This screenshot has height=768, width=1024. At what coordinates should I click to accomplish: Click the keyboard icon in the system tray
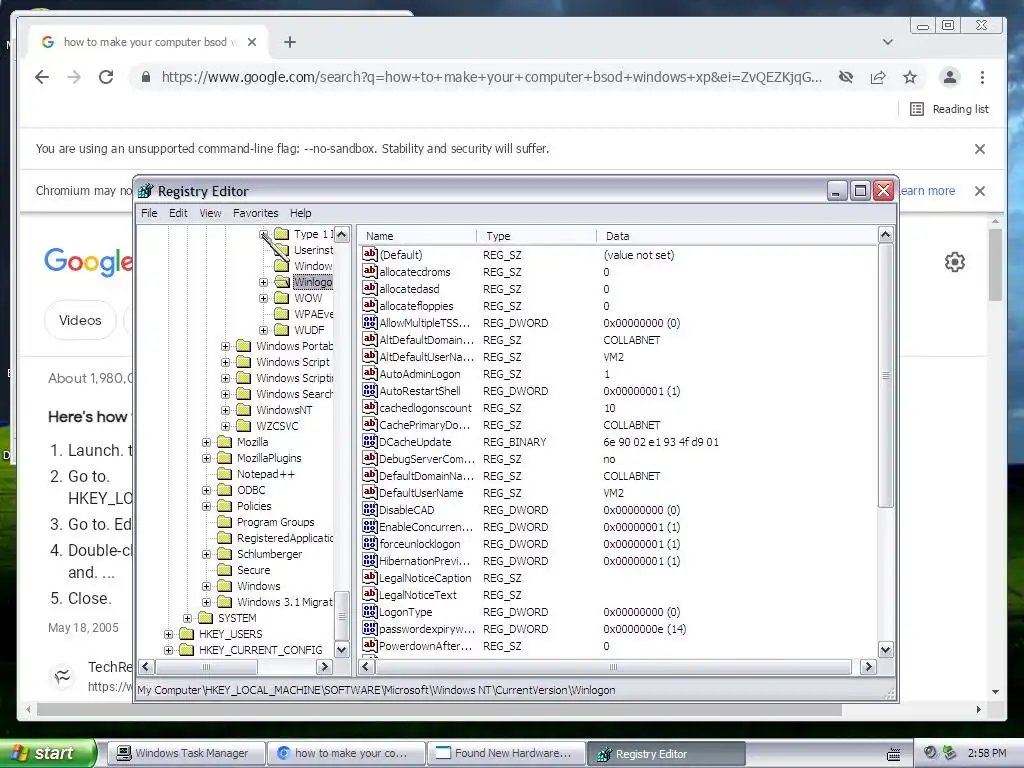(x=893, y=754)
